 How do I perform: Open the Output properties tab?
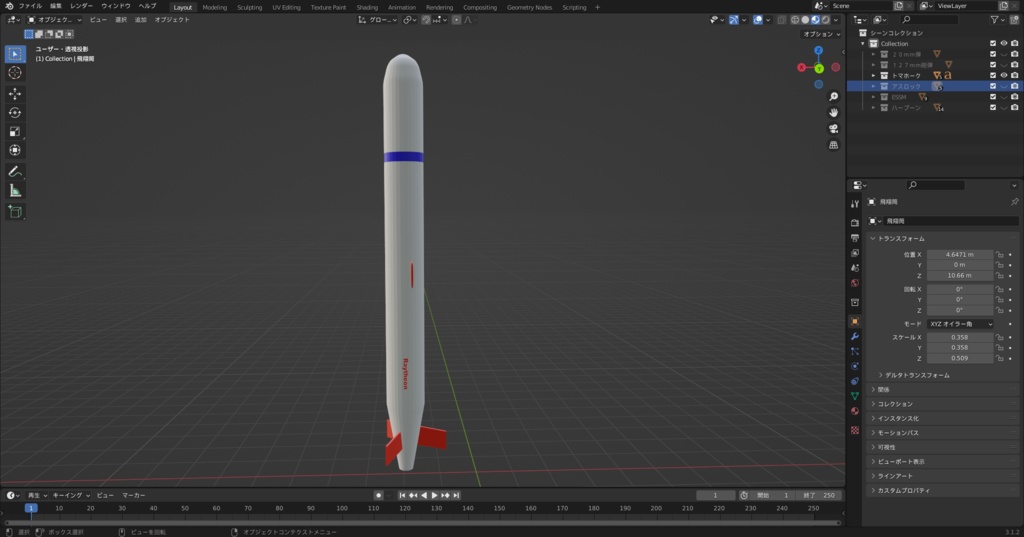coord(855,238)
